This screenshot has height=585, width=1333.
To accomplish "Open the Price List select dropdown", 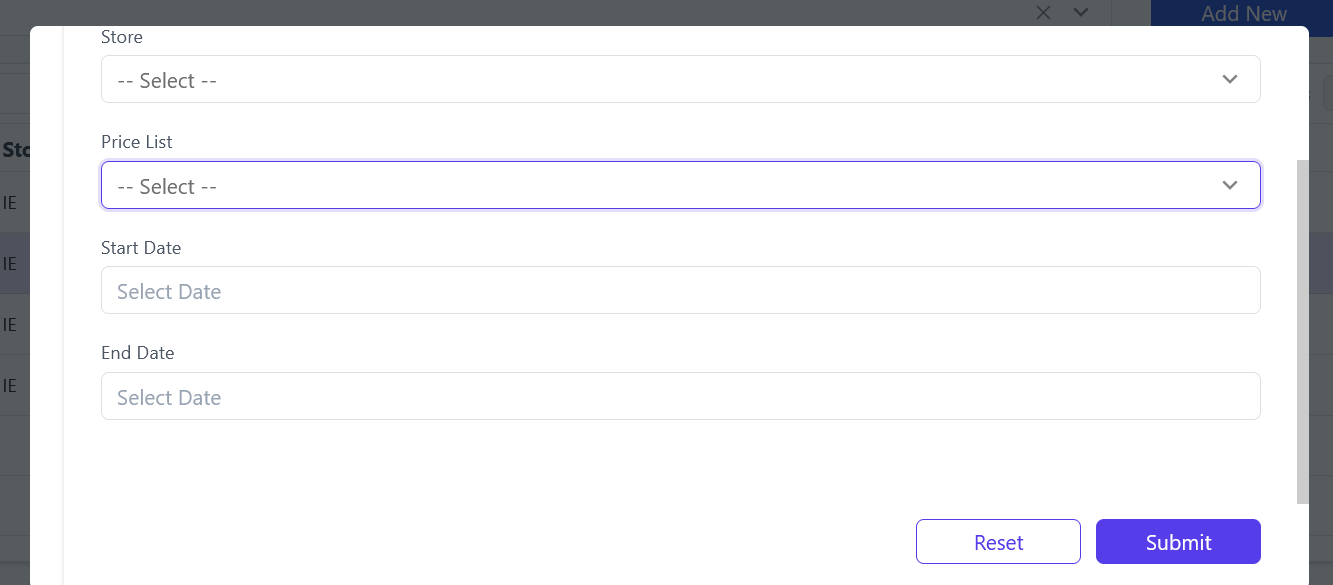I will (680, 185).
